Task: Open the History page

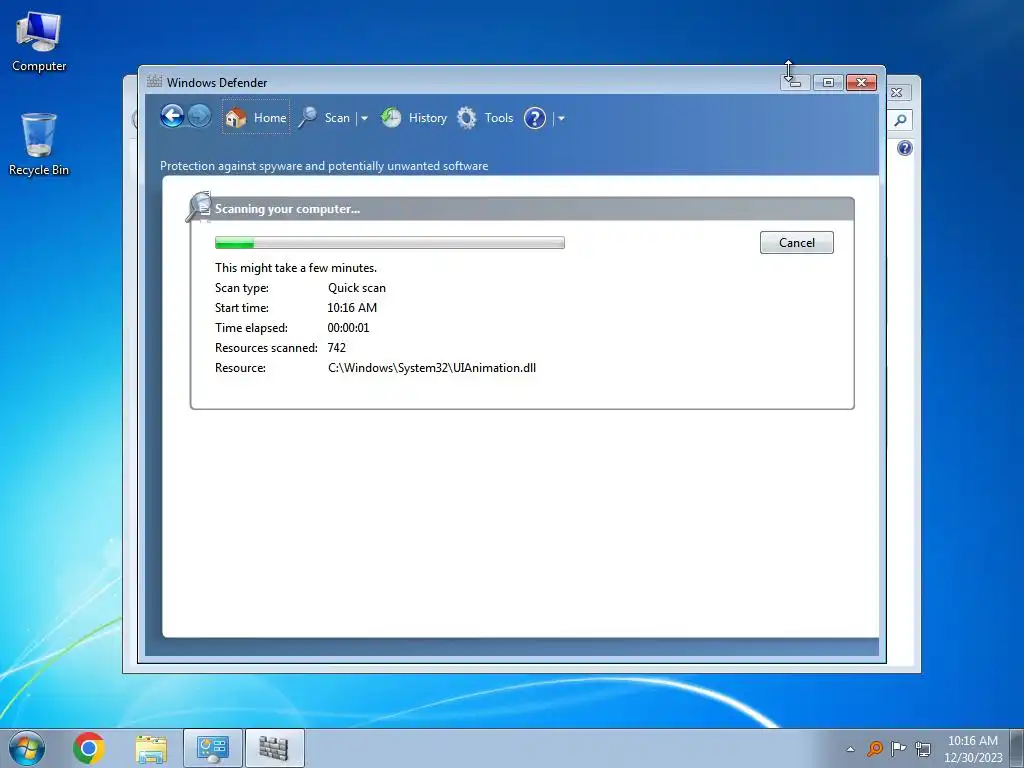Action: (414, 118)
